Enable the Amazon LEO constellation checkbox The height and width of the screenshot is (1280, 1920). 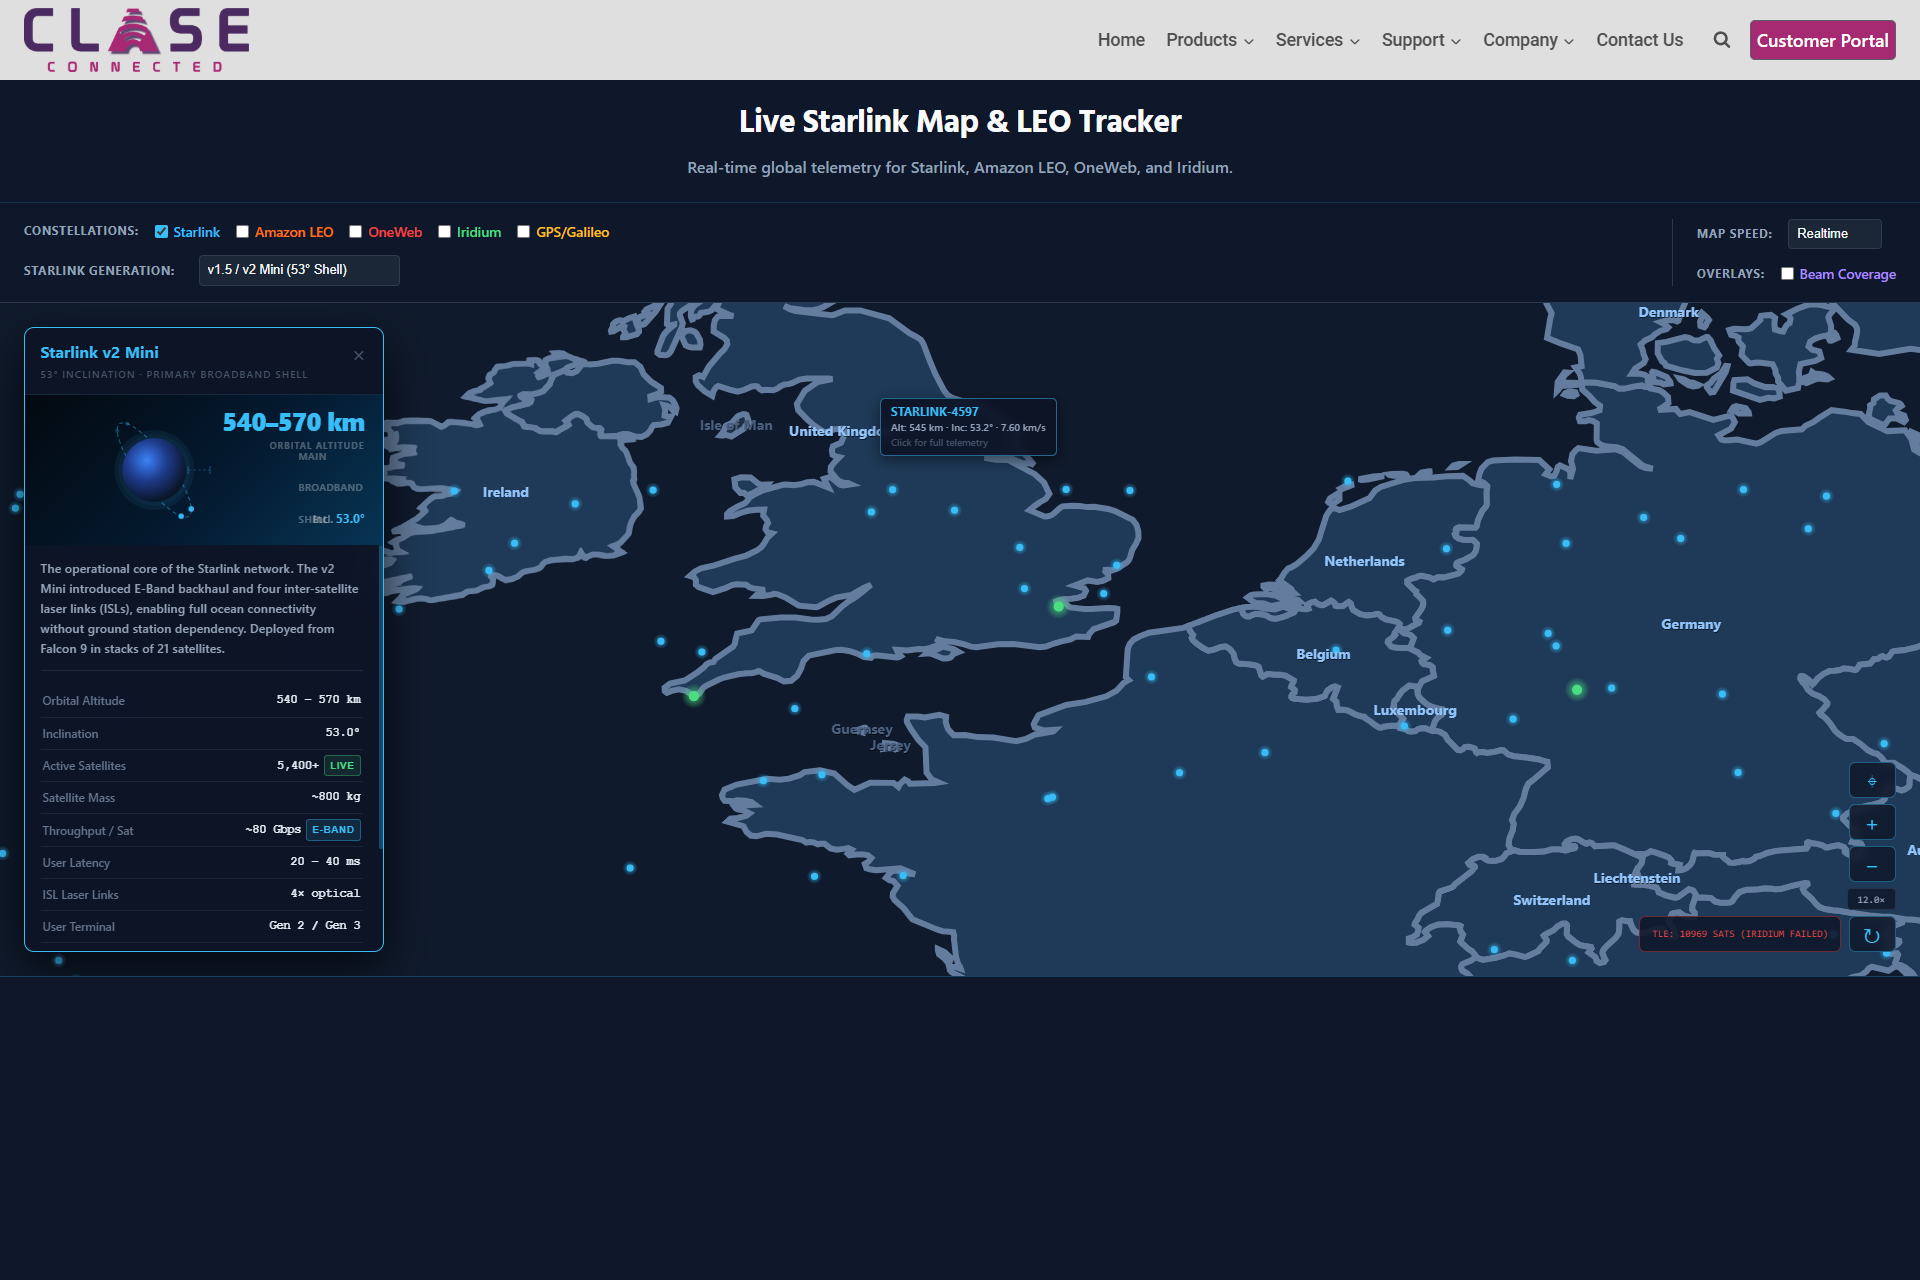tap(242, 232)
